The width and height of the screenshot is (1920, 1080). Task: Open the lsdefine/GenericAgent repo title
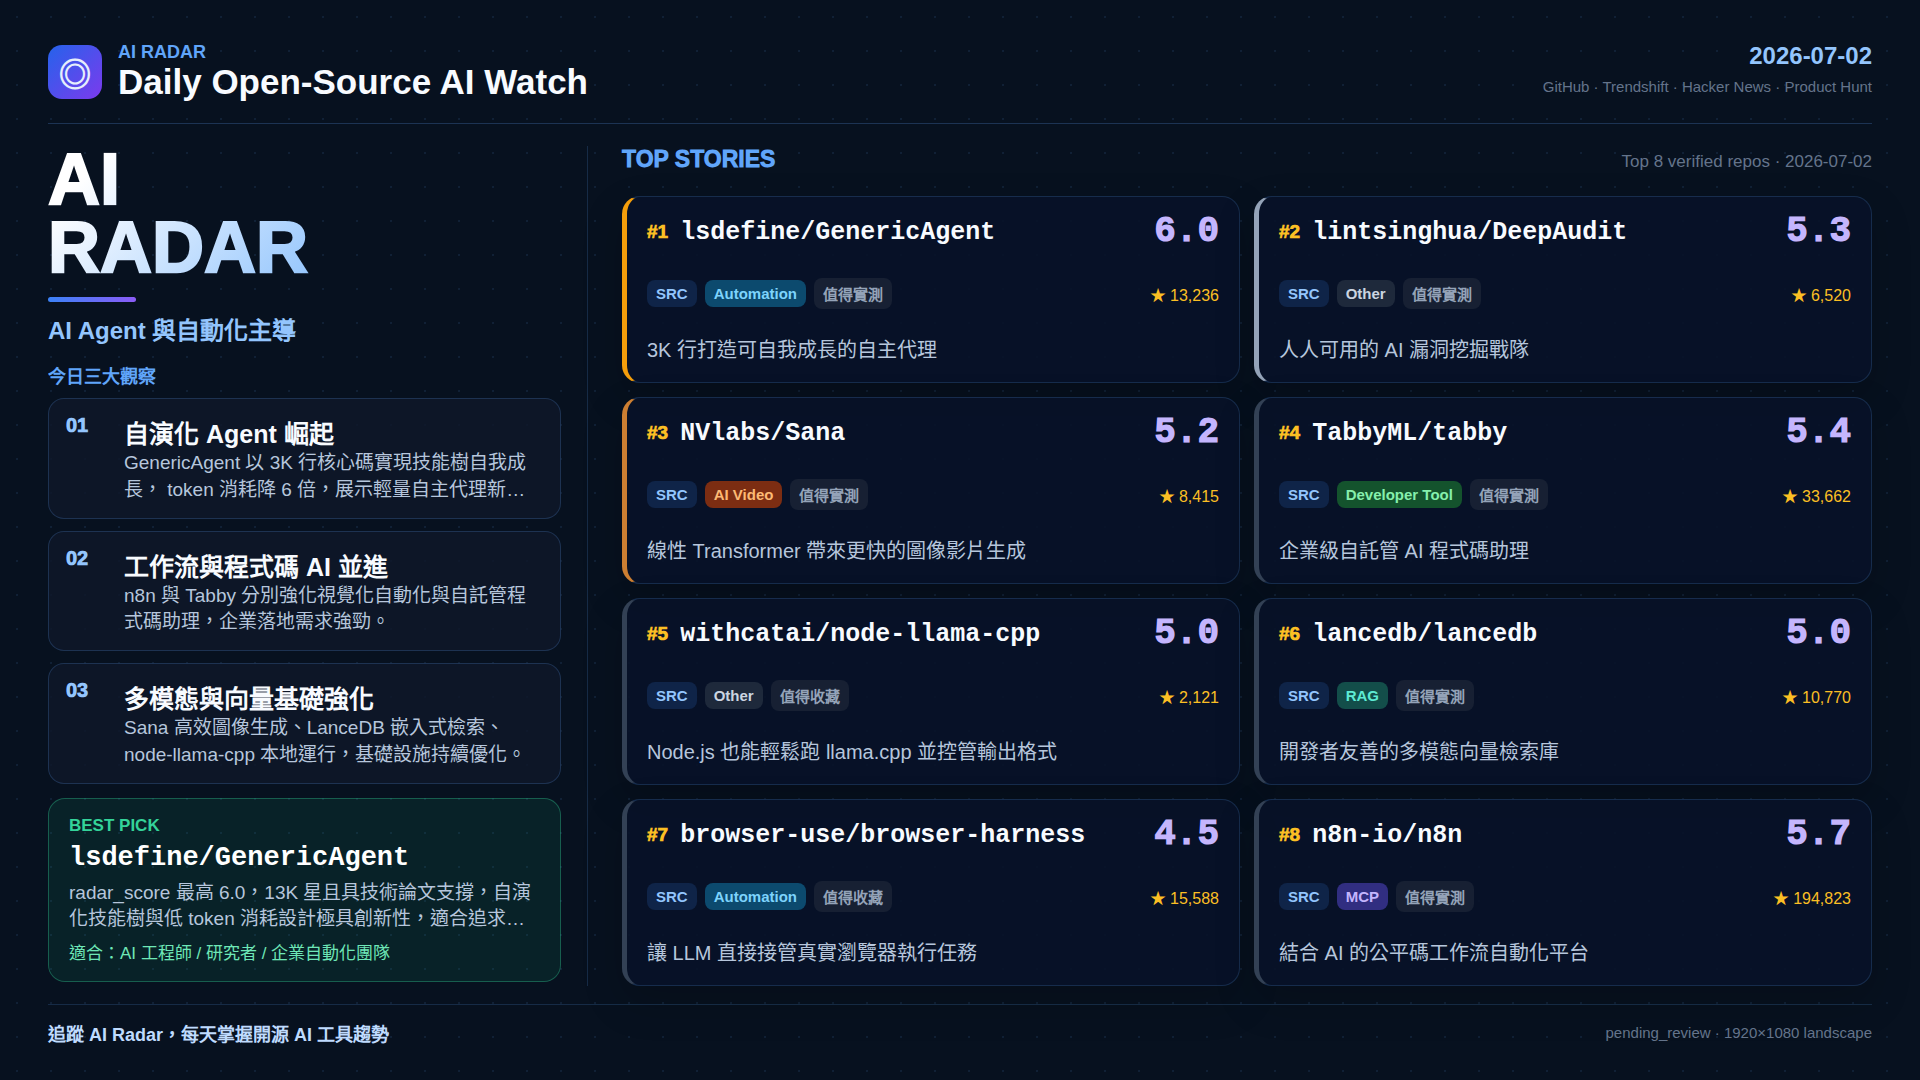[838, 231]
